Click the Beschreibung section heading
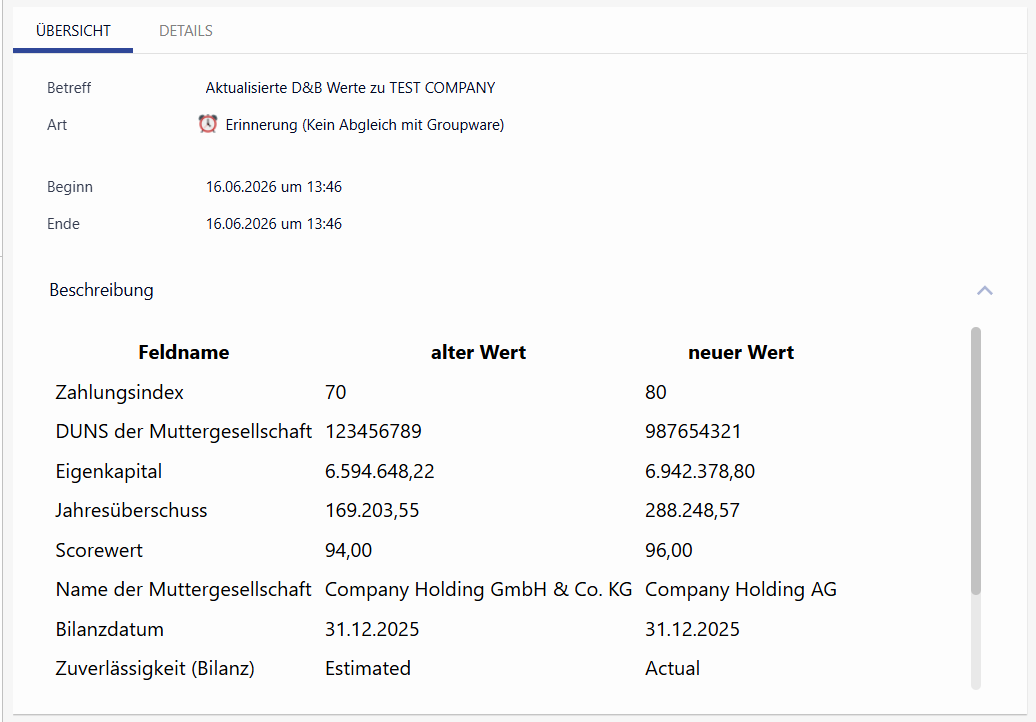This screenshot has height=722, width=1036. coord(101,290)
